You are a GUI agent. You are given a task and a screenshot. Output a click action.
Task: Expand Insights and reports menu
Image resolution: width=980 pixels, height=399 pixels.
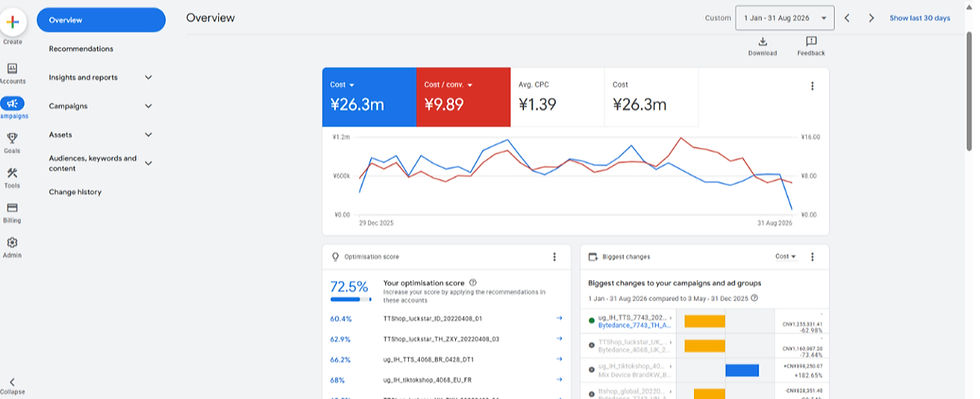[x=148, y=78]
